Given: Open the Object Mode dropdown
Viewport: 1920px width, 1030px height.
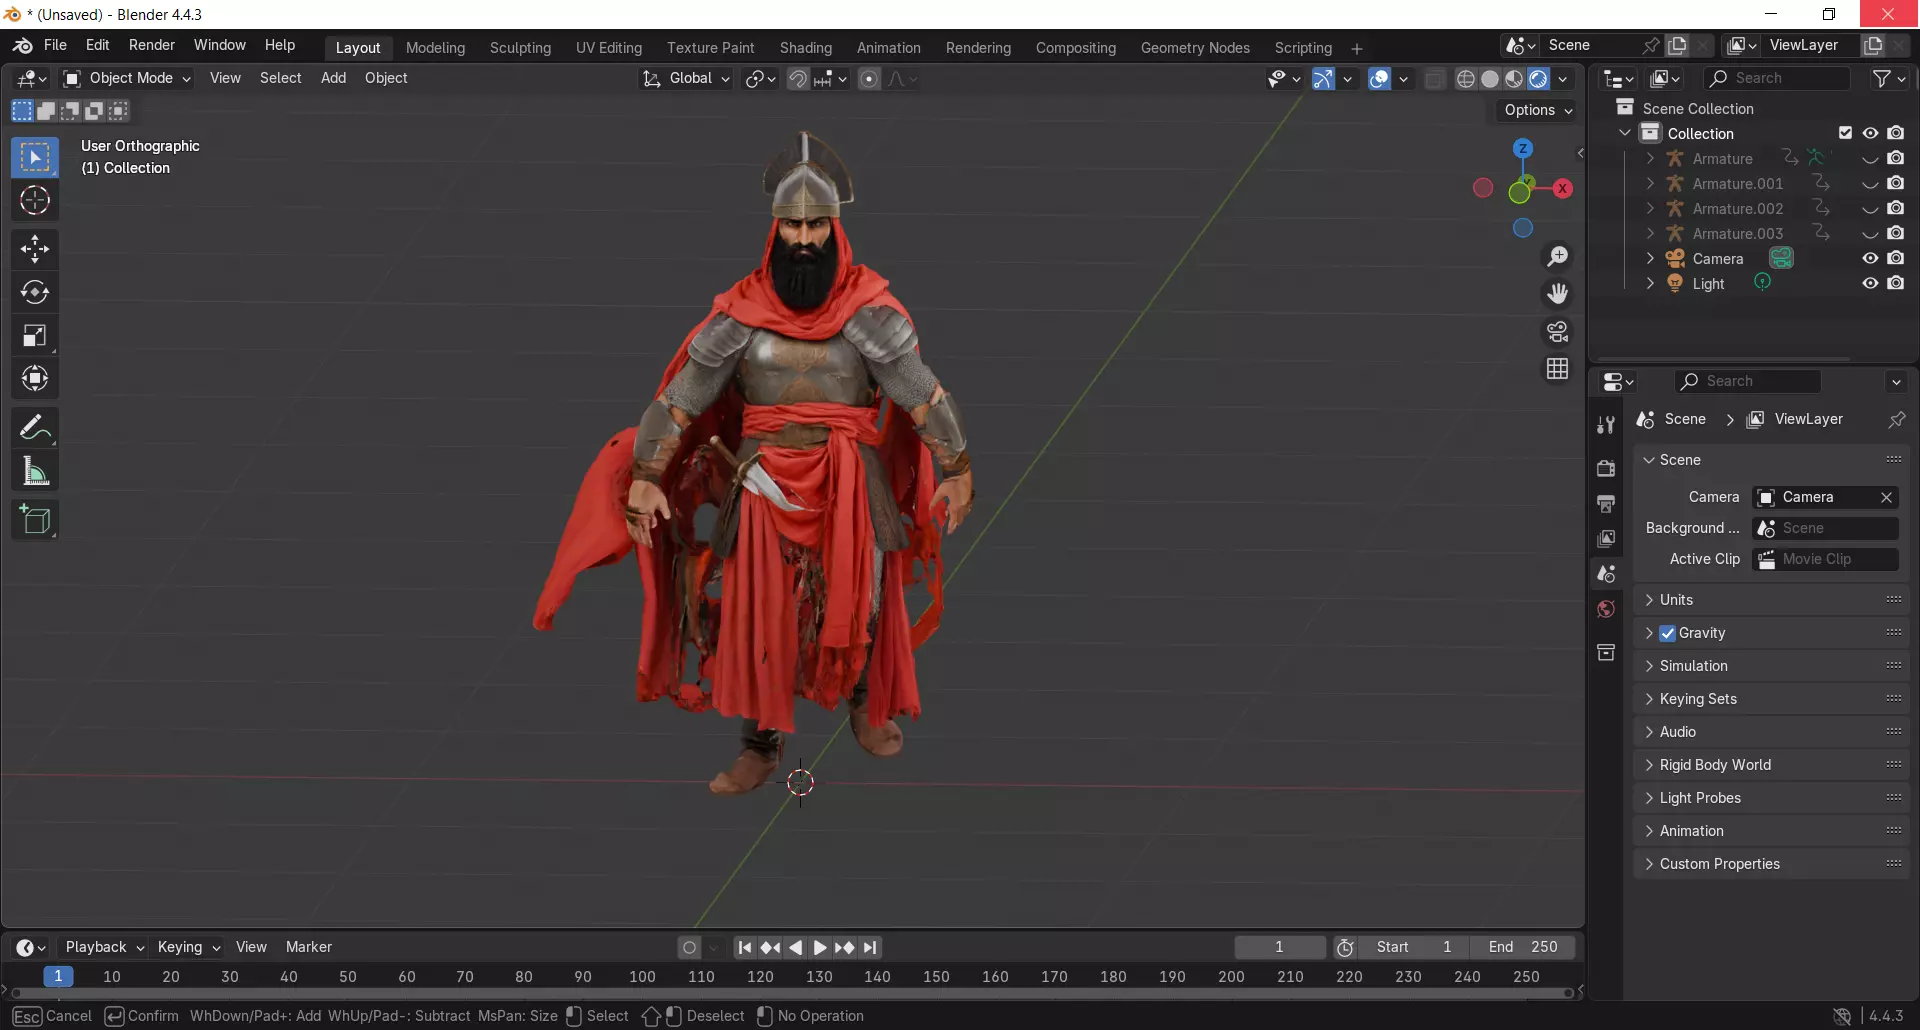Looking at the screenshot, I should click(x=127, y=78).
